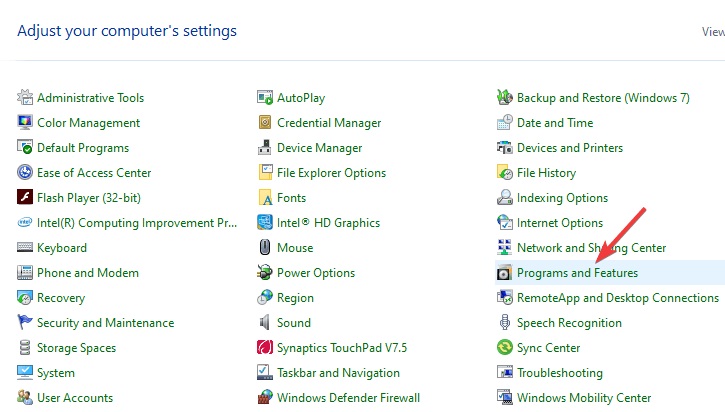Open the Recovery link
Screen dimensions: 725x412
pyautogui.click(x=61, y=298)
